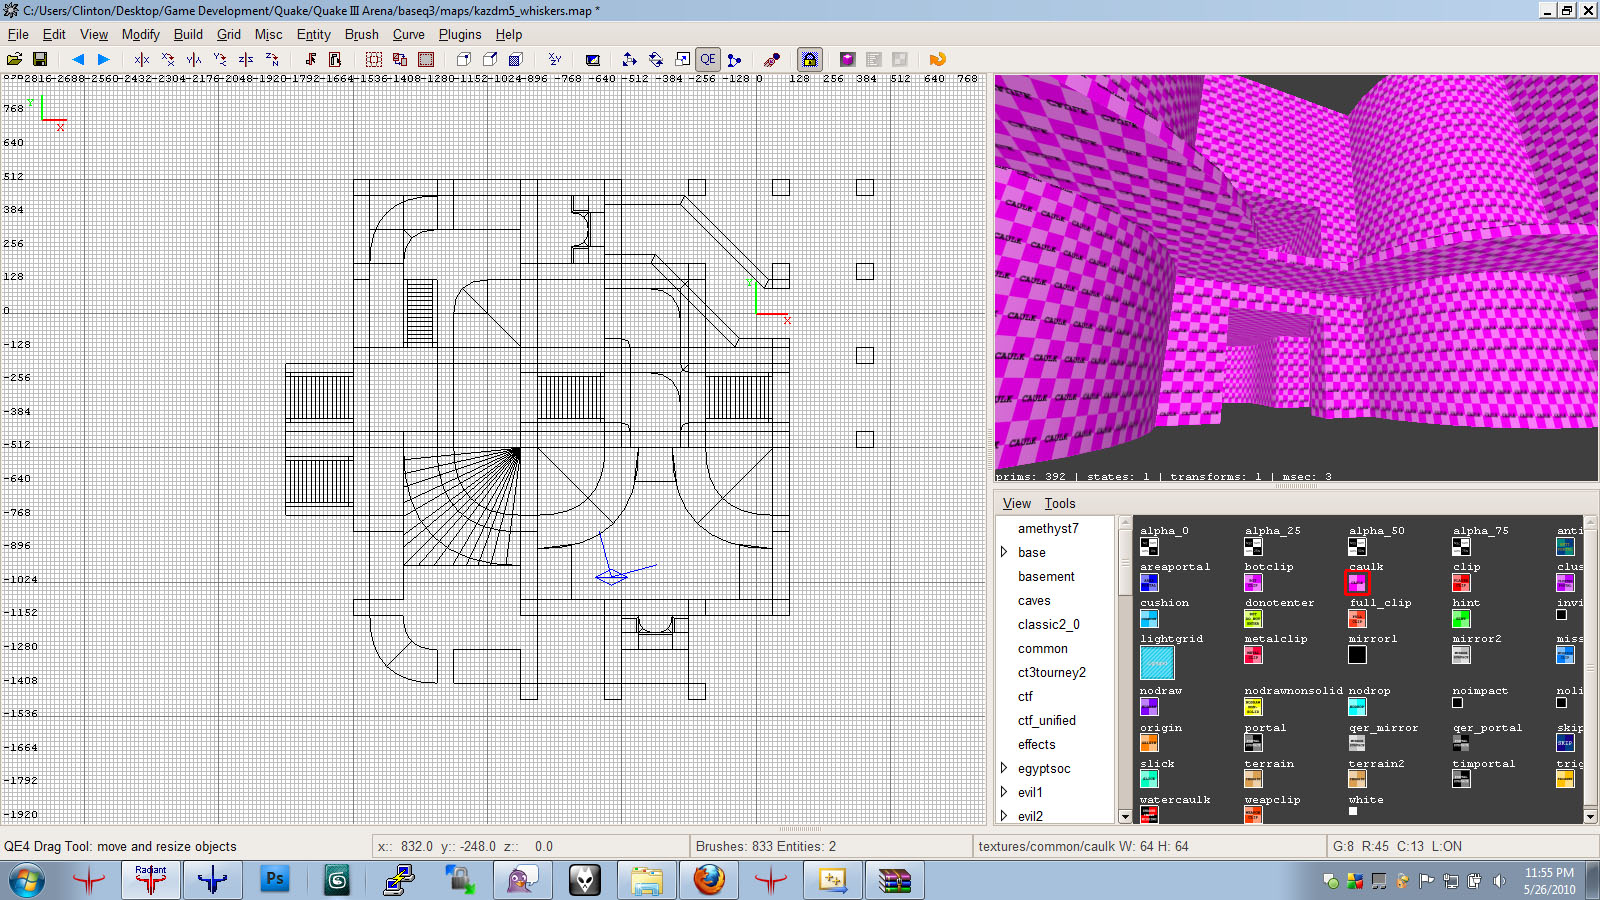
Task: Expand the evil2 texture folder
Action: 1004,816
